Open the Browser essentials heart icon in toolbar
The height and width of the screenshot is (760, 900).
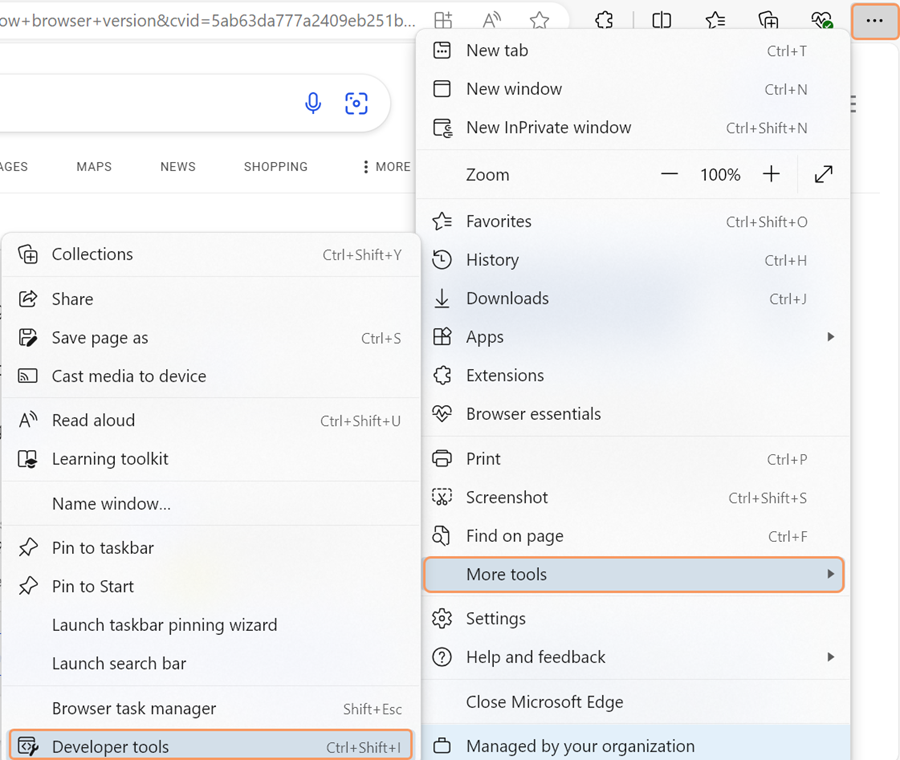pyautogui.click(x=821, y=21)
